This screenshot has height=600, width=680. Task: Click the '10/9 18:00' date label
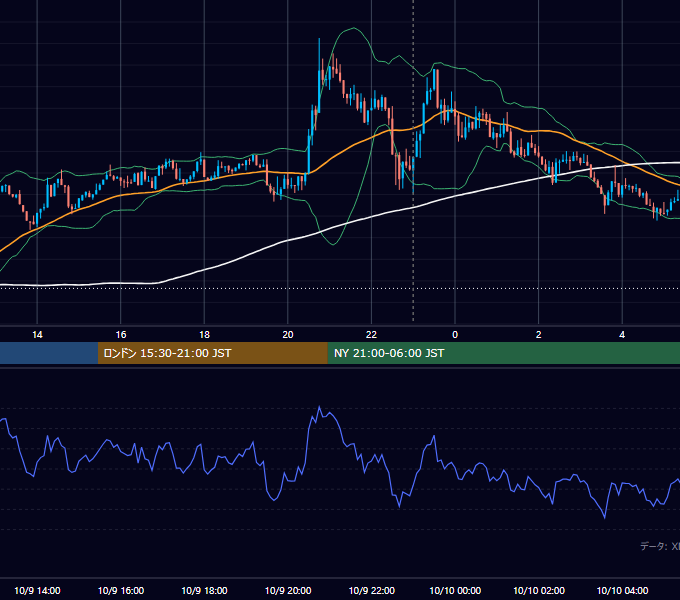point(204,590)
